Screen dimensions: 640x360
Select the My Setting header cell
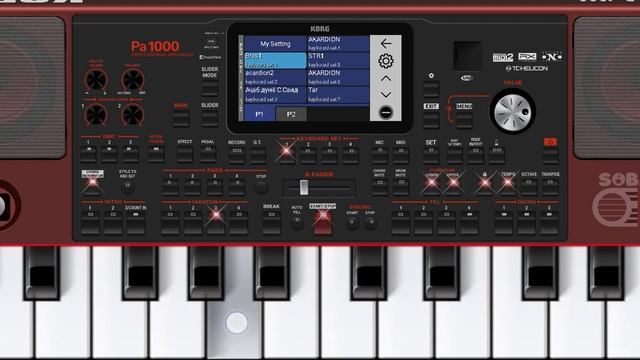point(275,44)
